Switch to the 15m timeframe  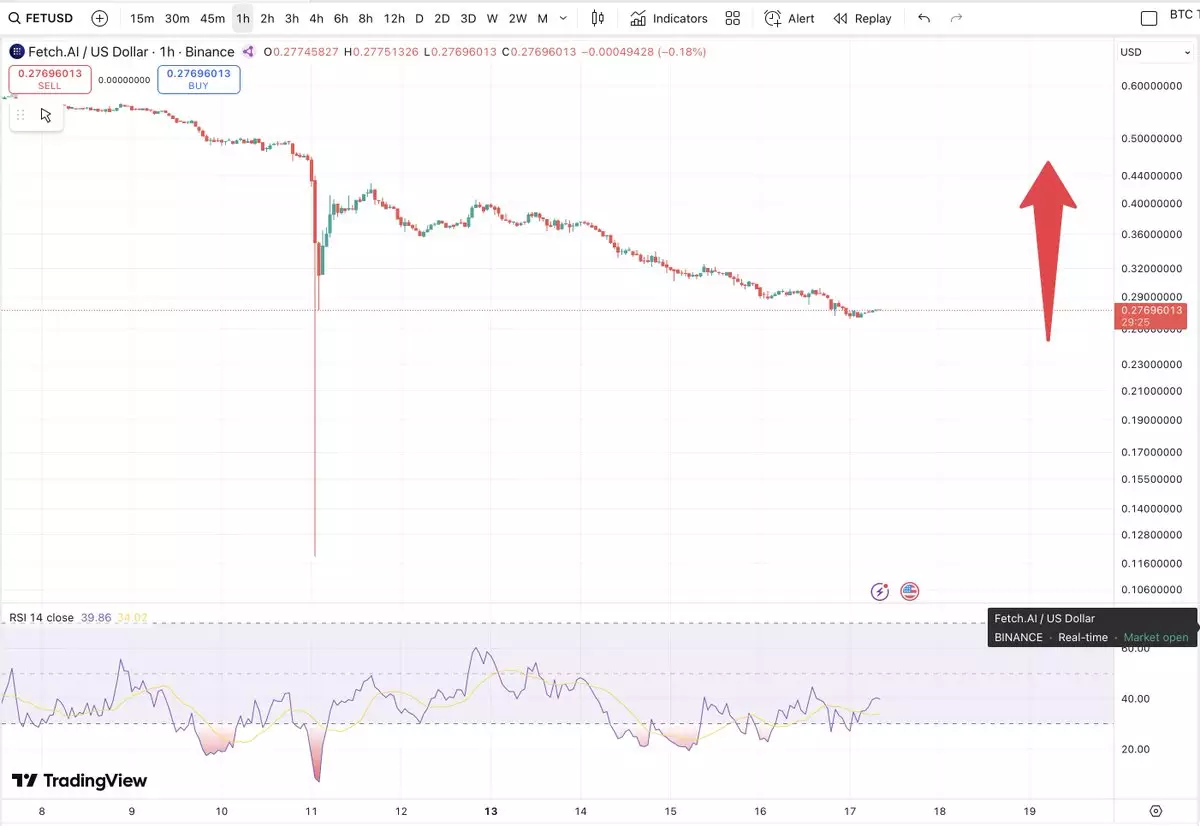[x=142, y=18]
